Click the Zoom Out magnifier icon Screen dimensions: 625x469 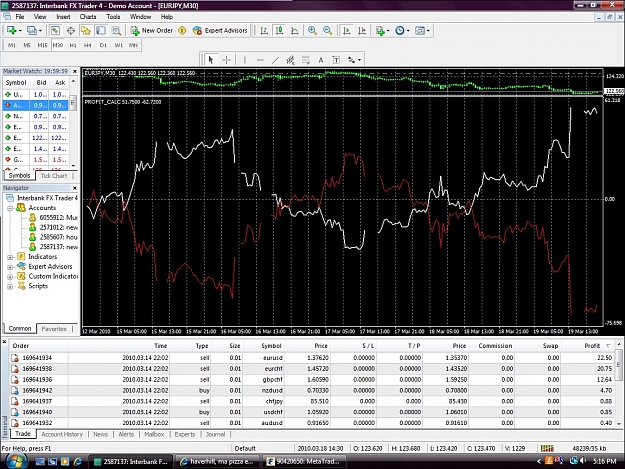click(327, 31)
